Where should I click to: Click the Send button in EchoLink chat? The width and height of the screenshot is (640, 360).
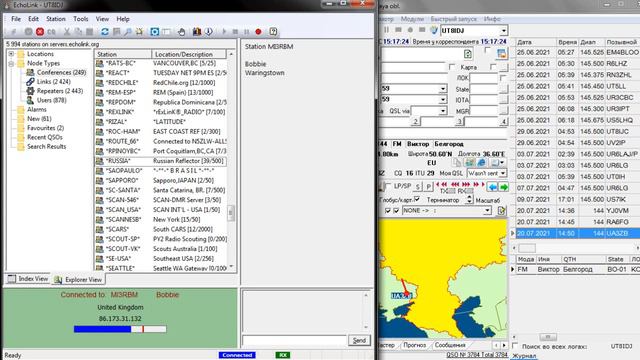click(359, 340)
